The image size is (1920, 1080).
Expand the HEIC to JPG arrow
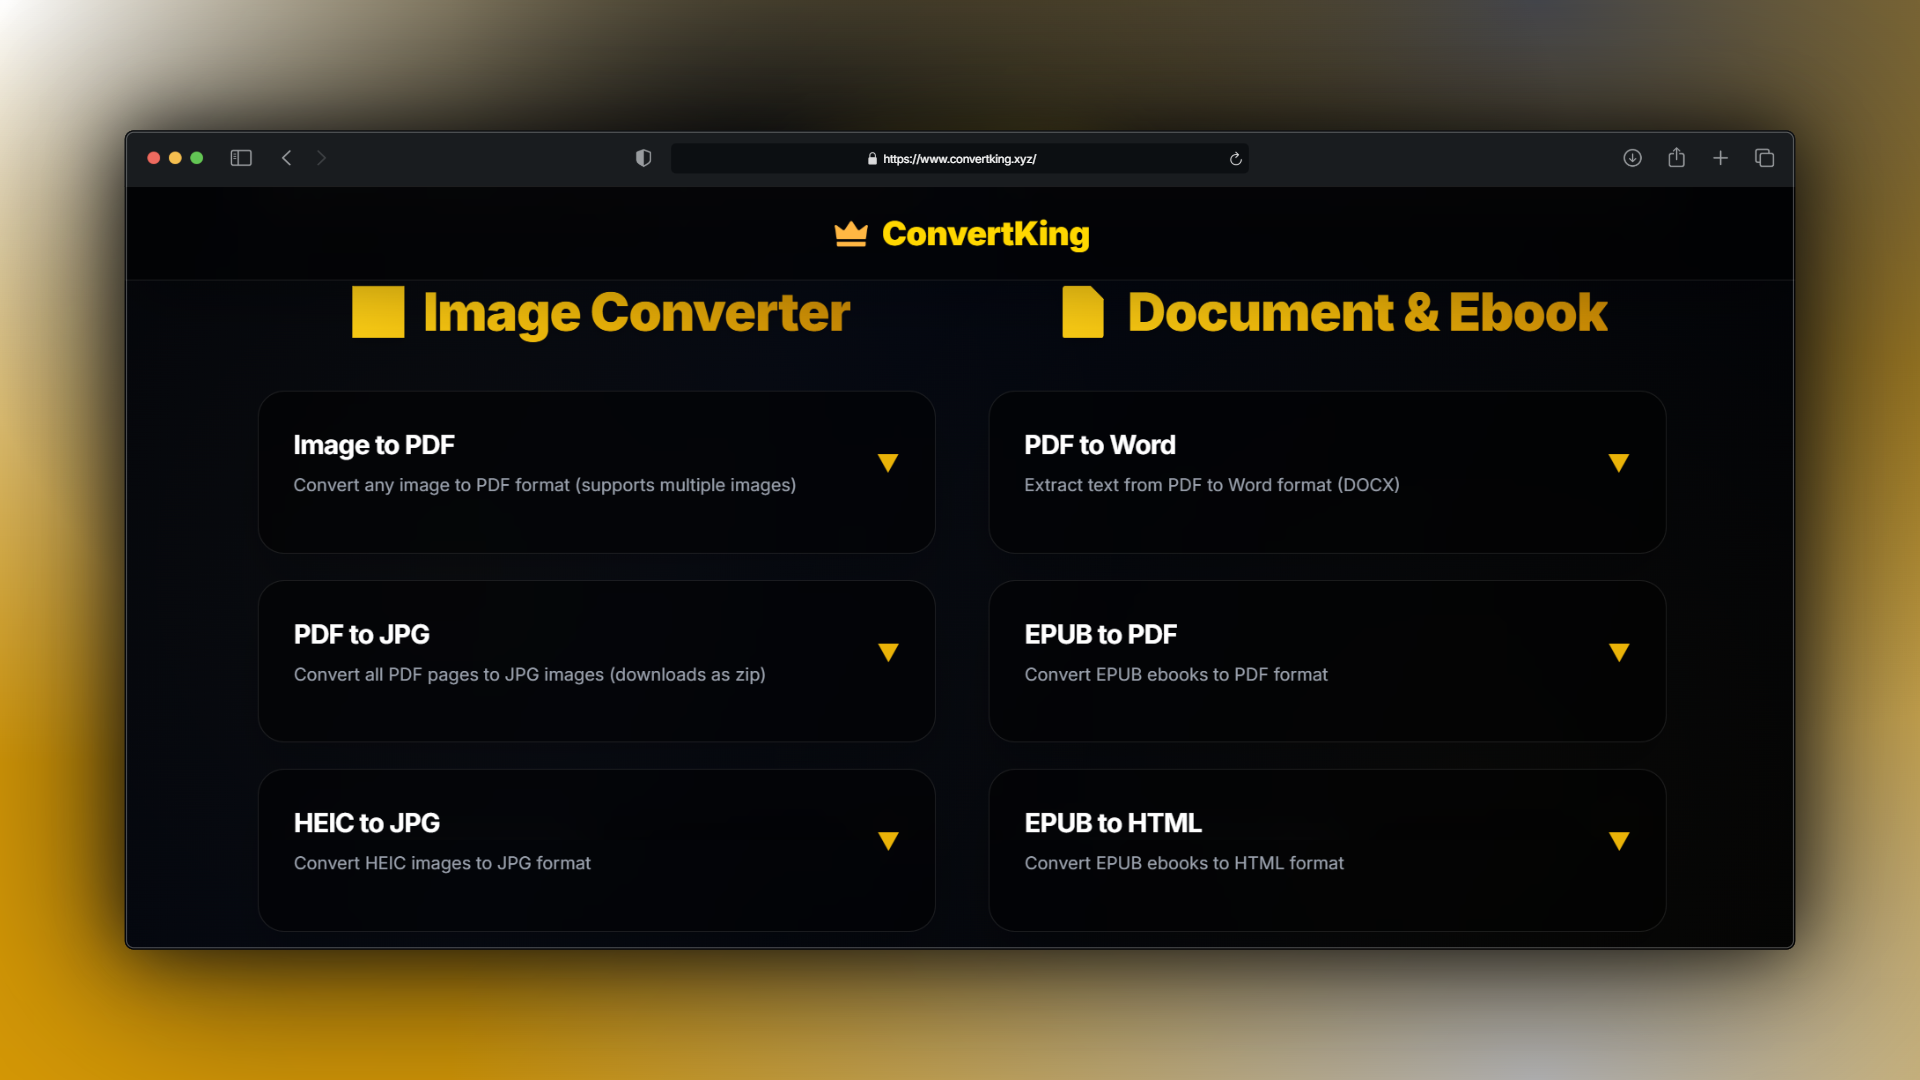pyautogui.click(x=888, y=841)
